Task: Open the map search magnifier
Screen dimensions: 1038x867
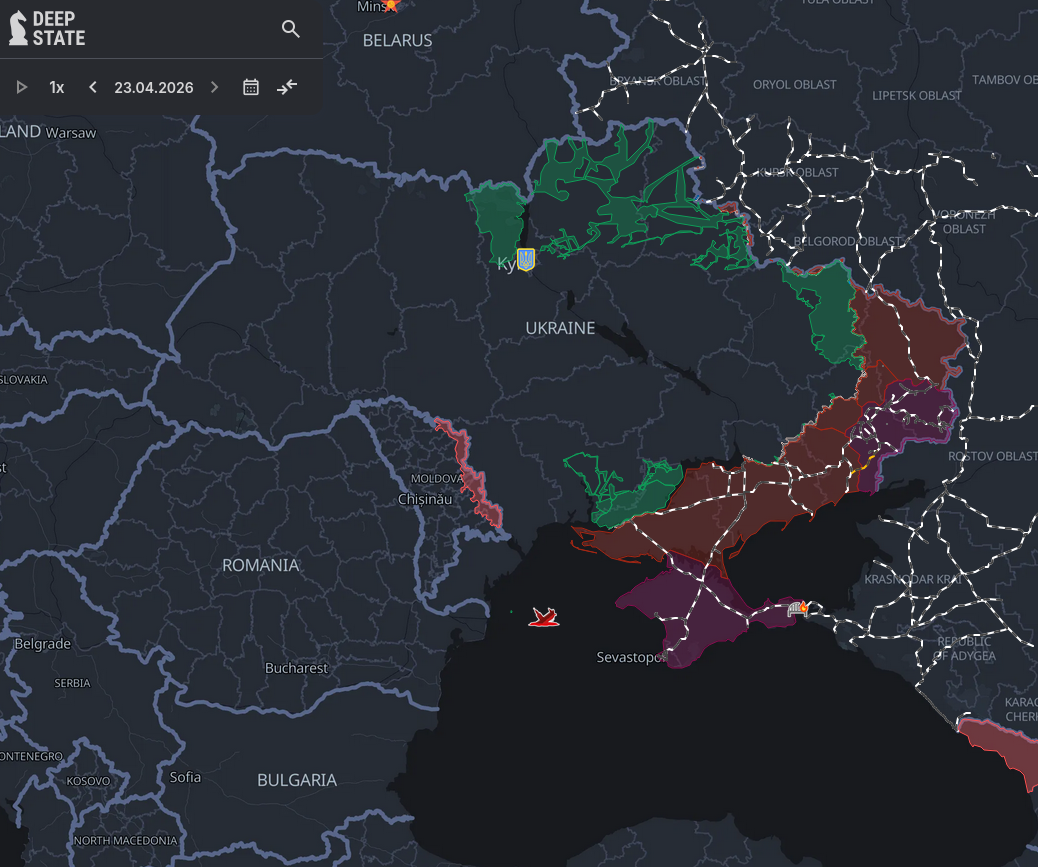Action: pyautogui.click(x=291, y=28)
